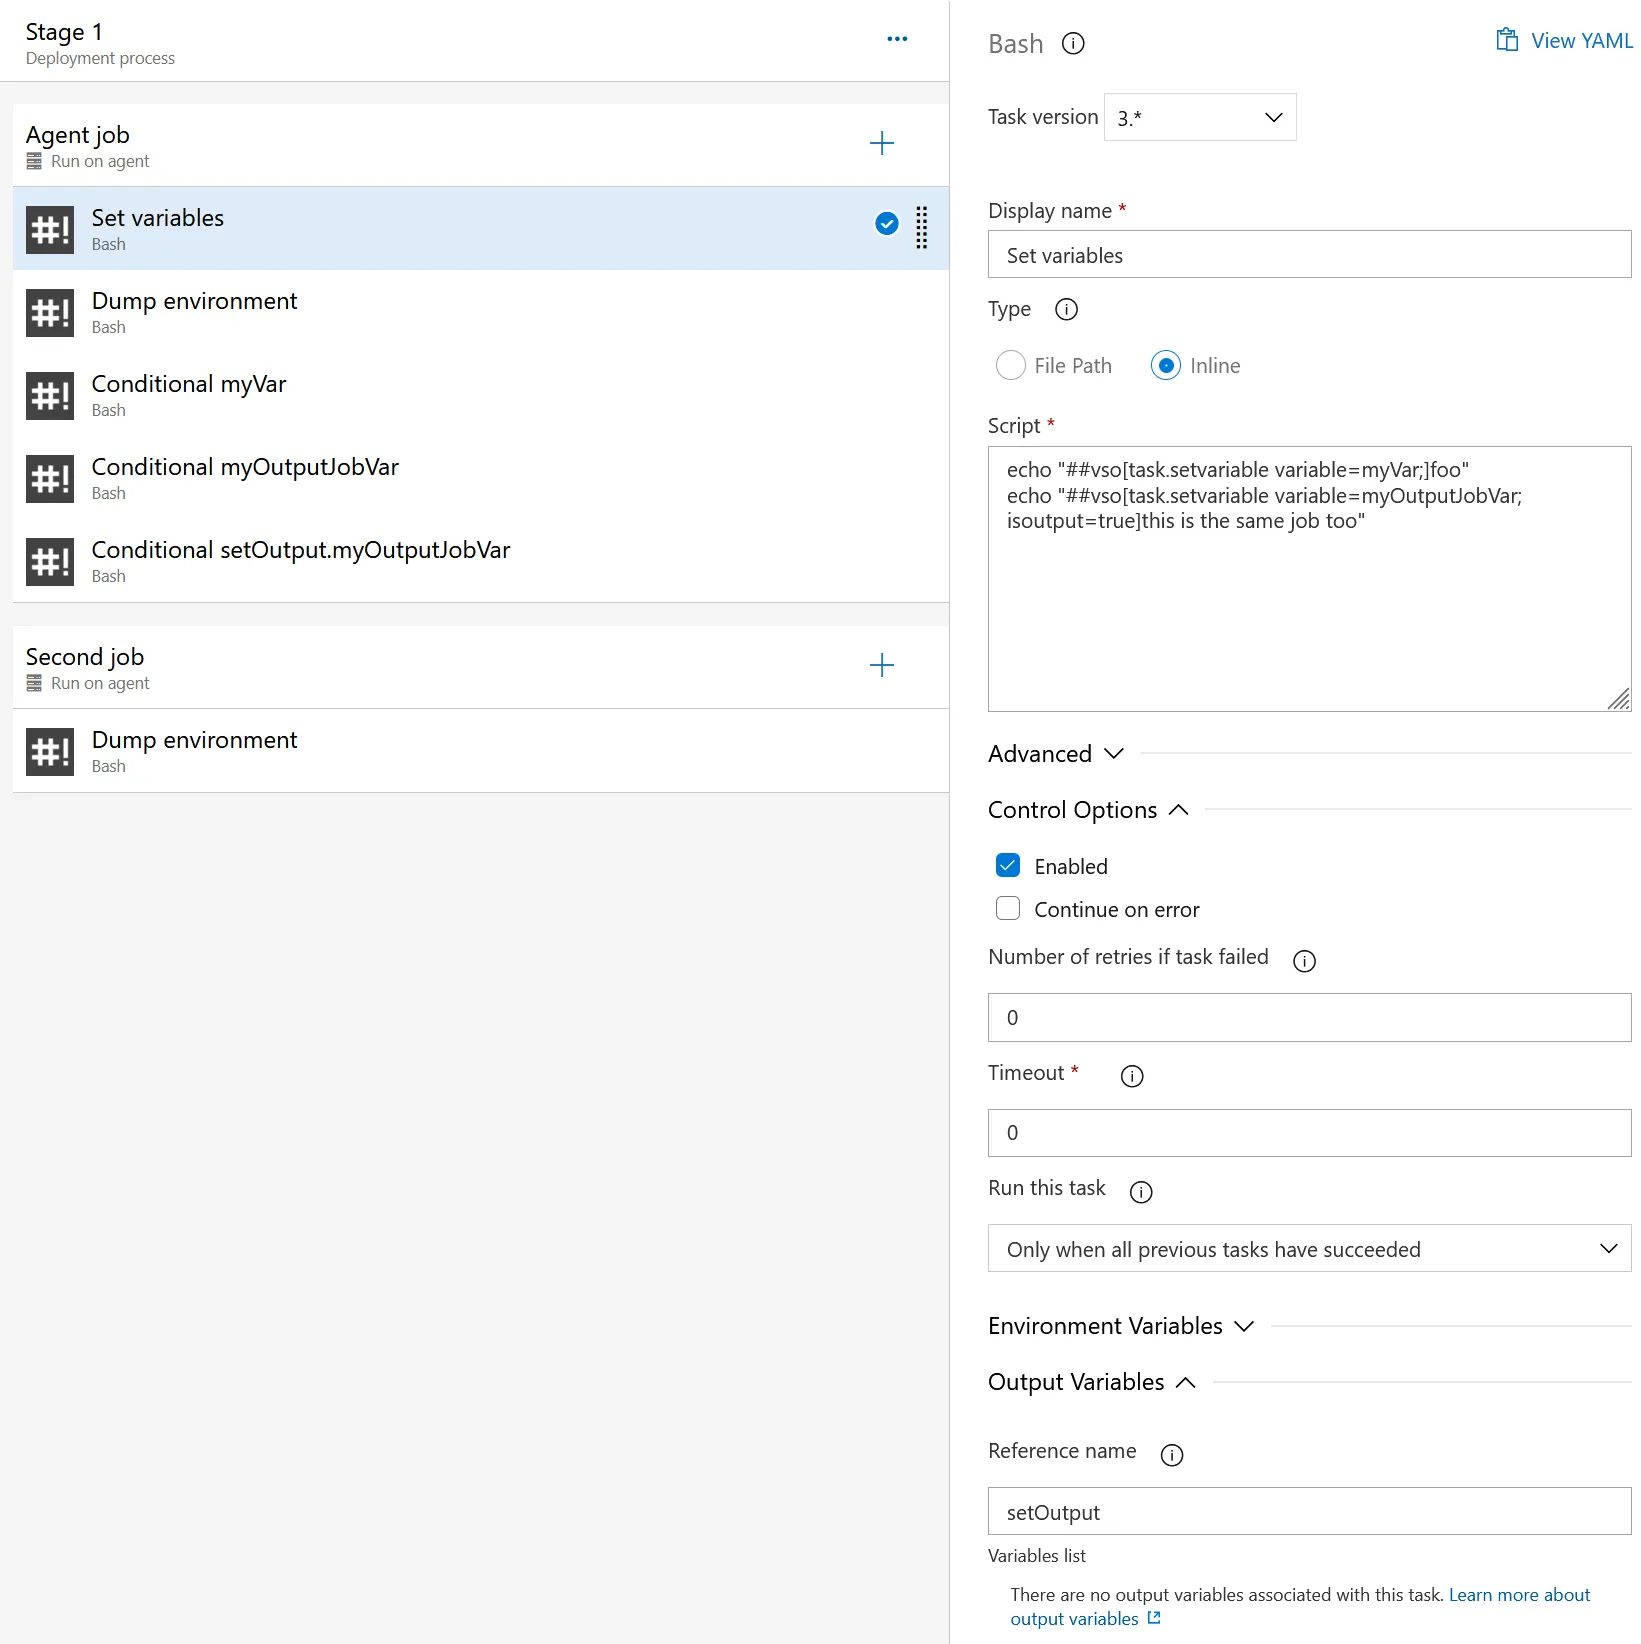This screenshot has width=1641, height=1644.
Task: Click the drag handle on Set variables task
Action: point(921,228)
